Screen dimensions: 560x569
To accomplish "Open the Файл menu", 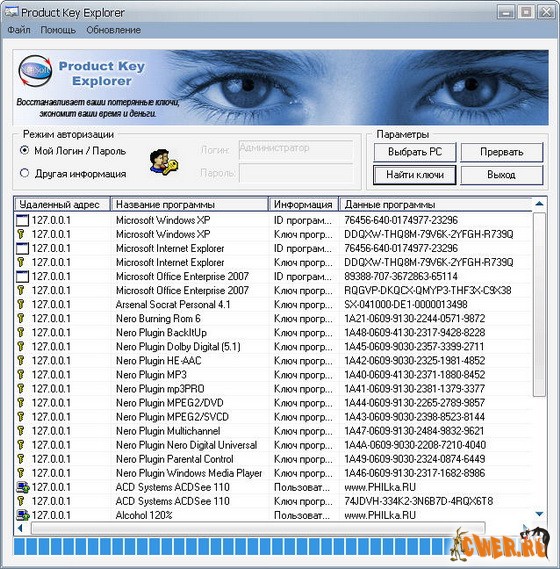I will (x=19, y=30).
